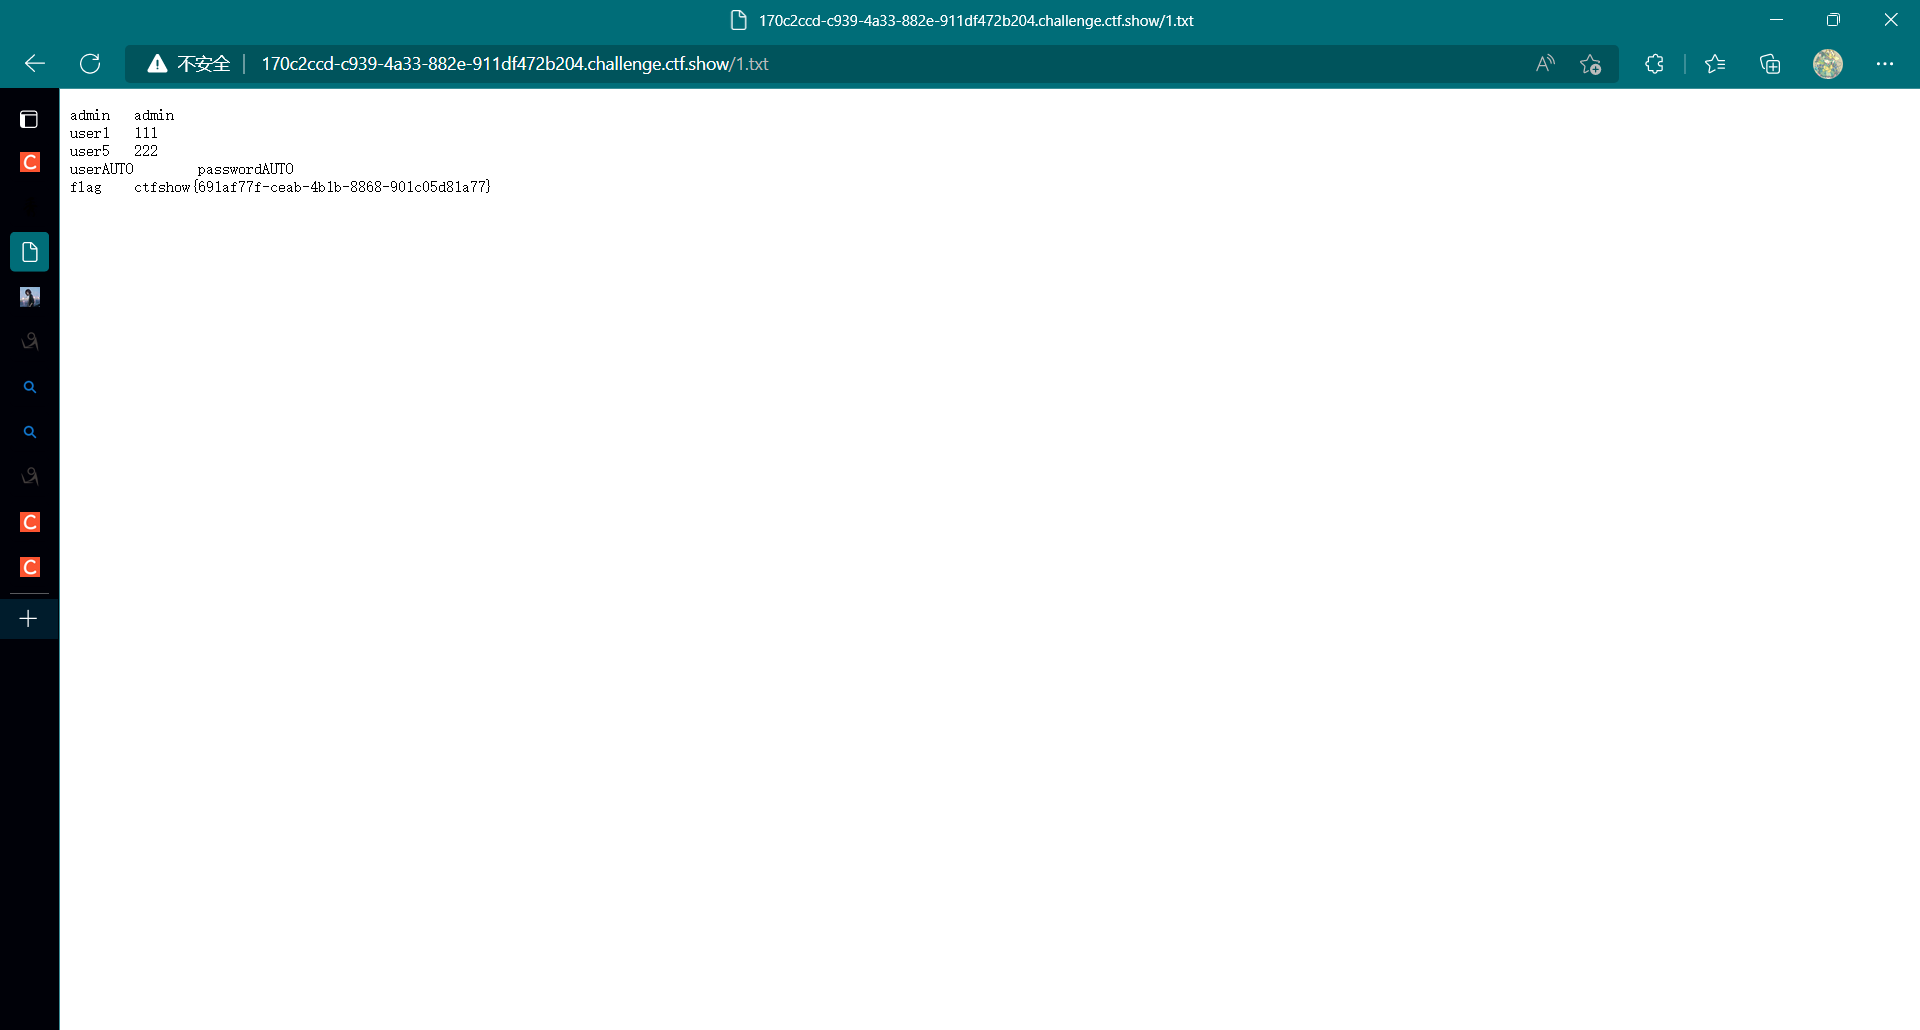This screenshot has height=1030, width=1920.
Task: Click the address bar URL
Action: click(x=514, y=64)
